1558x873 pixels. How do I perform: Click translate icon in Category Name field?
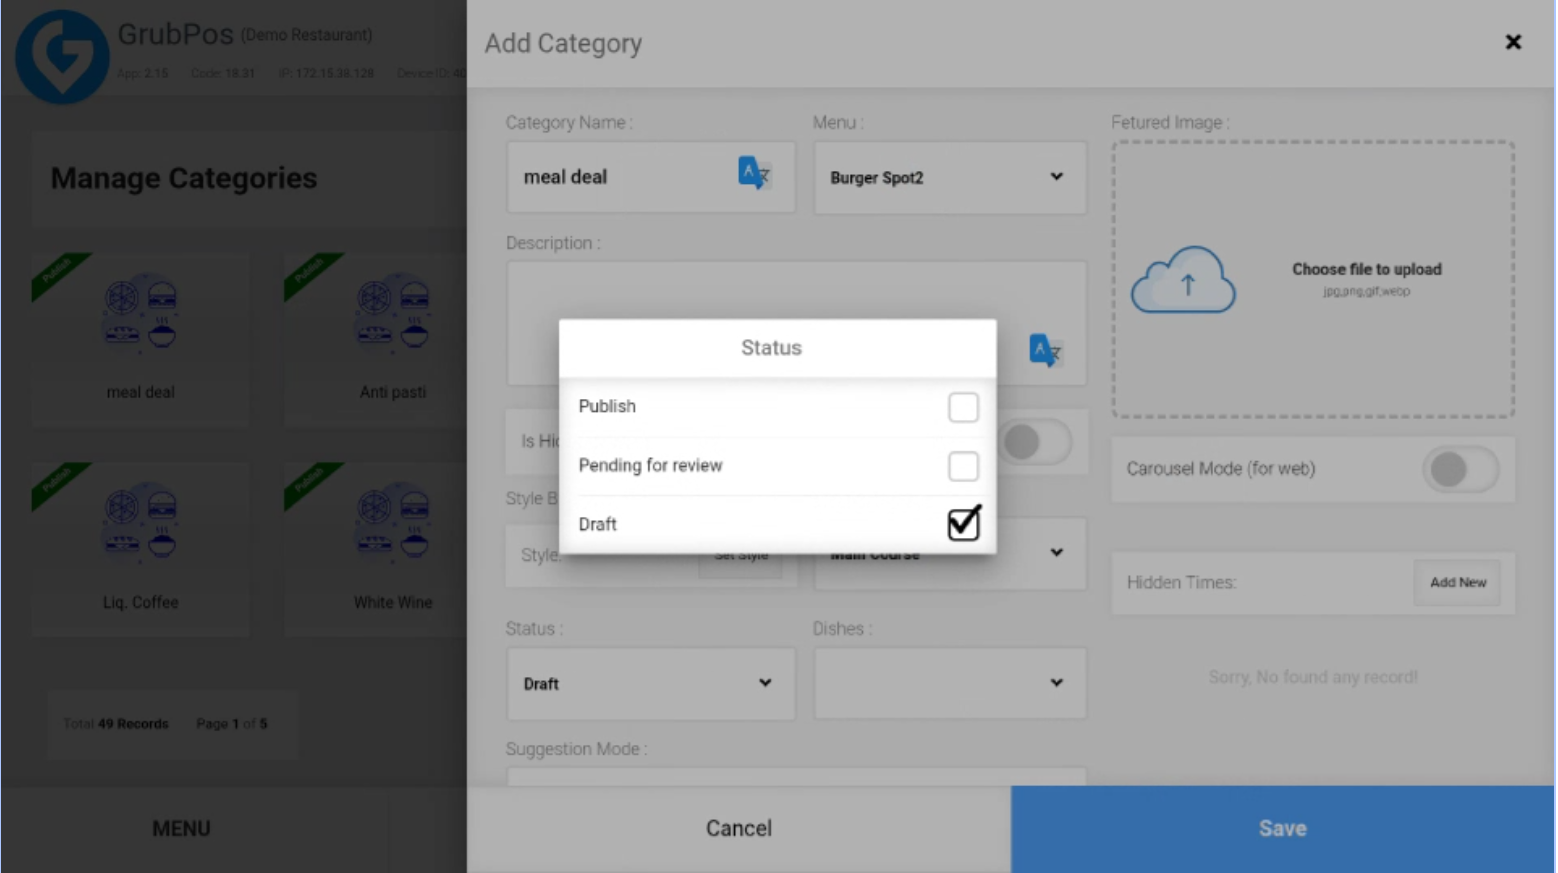(753, 173)
